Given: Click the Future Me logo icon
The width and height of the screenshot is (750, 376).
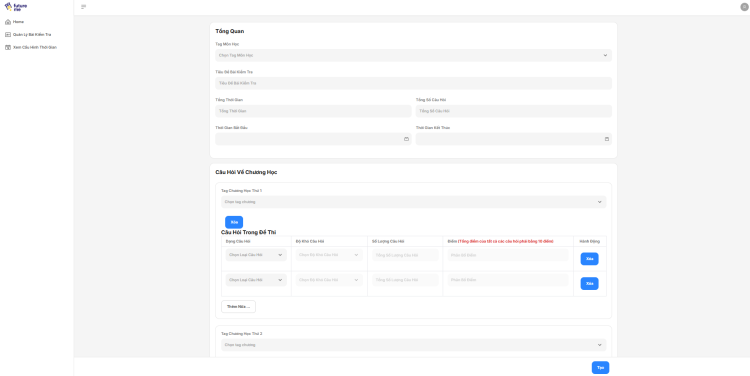Looking at the screenshot, I should tap(8, 7).
